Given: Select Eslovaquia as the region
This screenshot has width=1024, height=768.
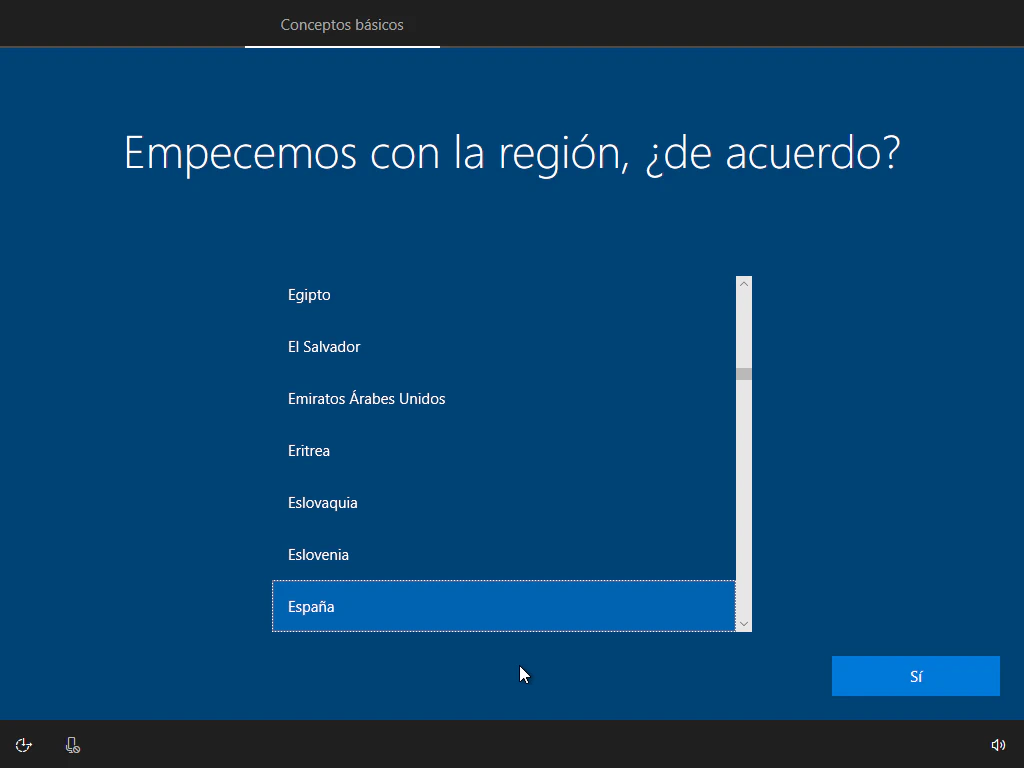Looking at the screenshot, I should [322, 503].
